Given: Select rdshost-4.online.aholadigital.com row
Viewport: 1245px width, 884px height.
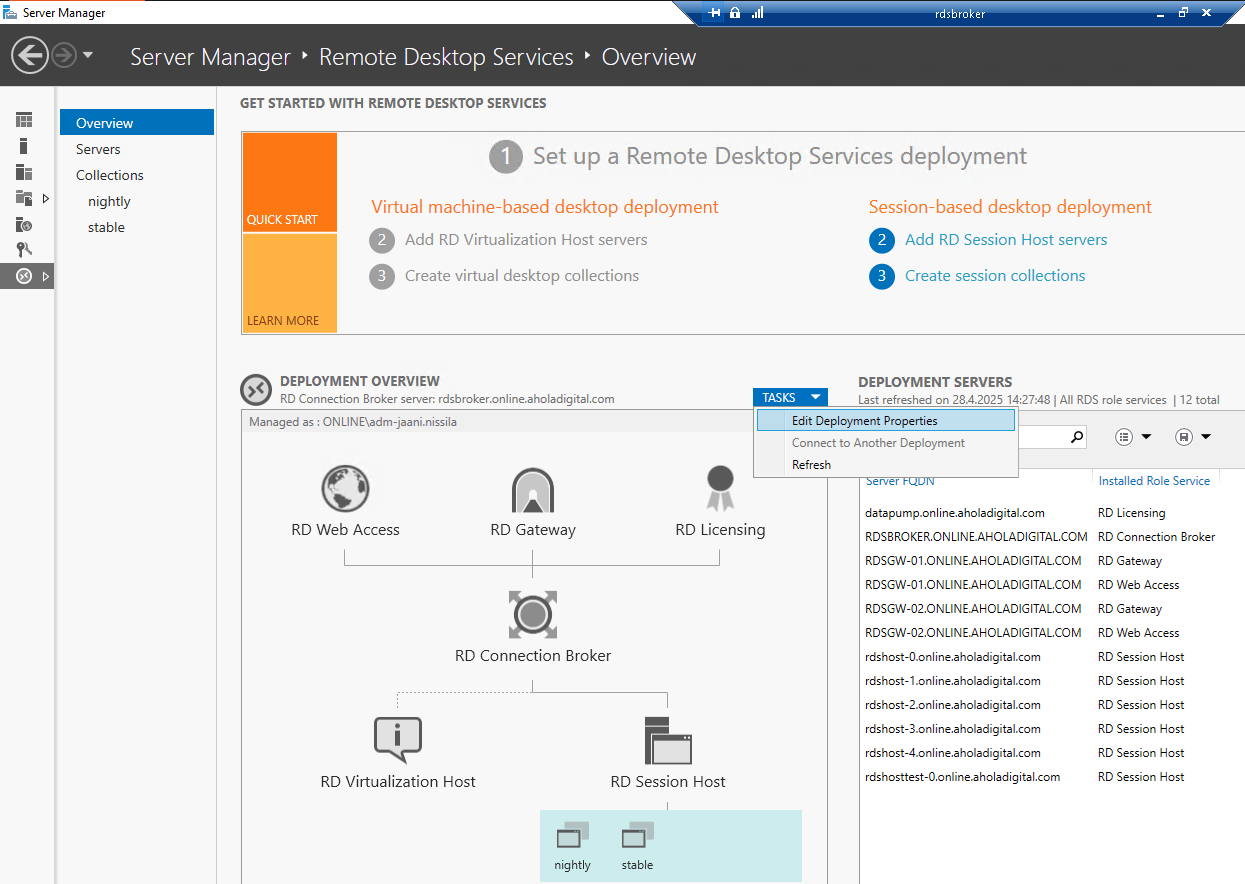Looking at the screenshot, I should [x=1052, y=753].
